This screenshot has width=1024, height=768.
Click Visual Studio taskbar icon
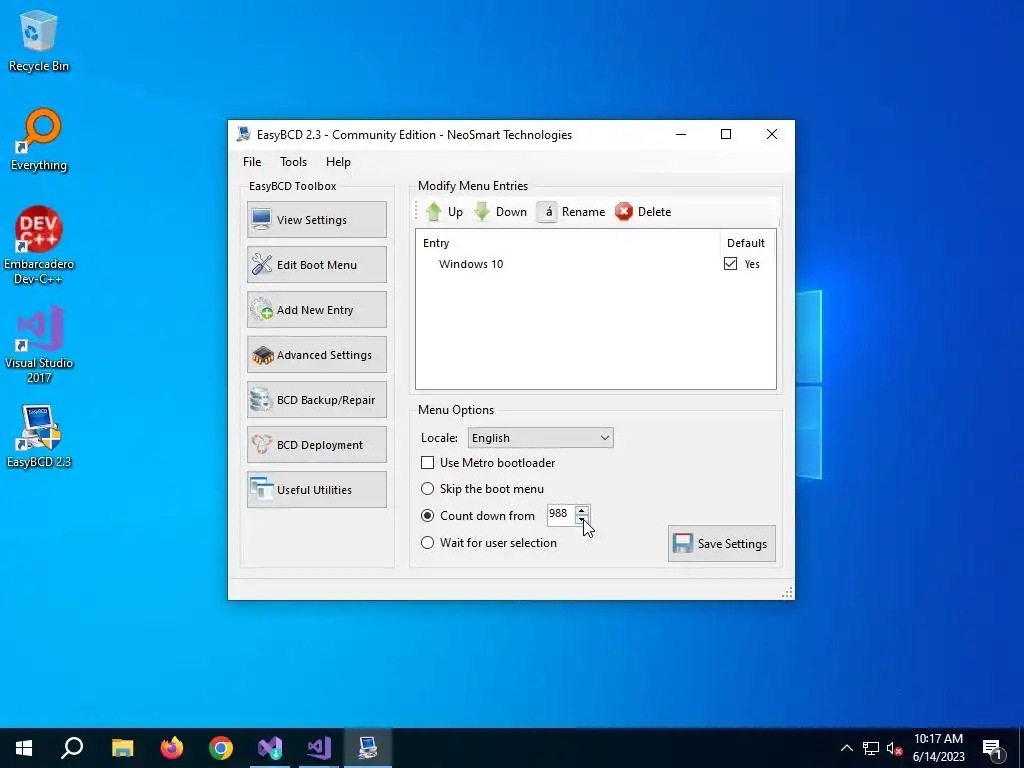319,748
